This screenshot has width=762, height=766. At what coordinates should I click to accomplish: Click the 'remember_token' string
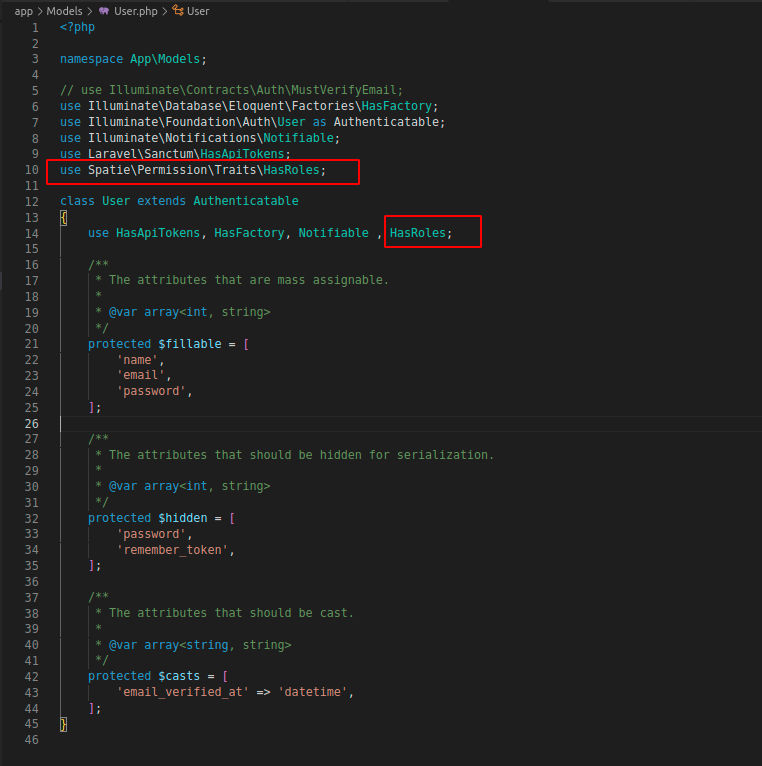(172, 550)
